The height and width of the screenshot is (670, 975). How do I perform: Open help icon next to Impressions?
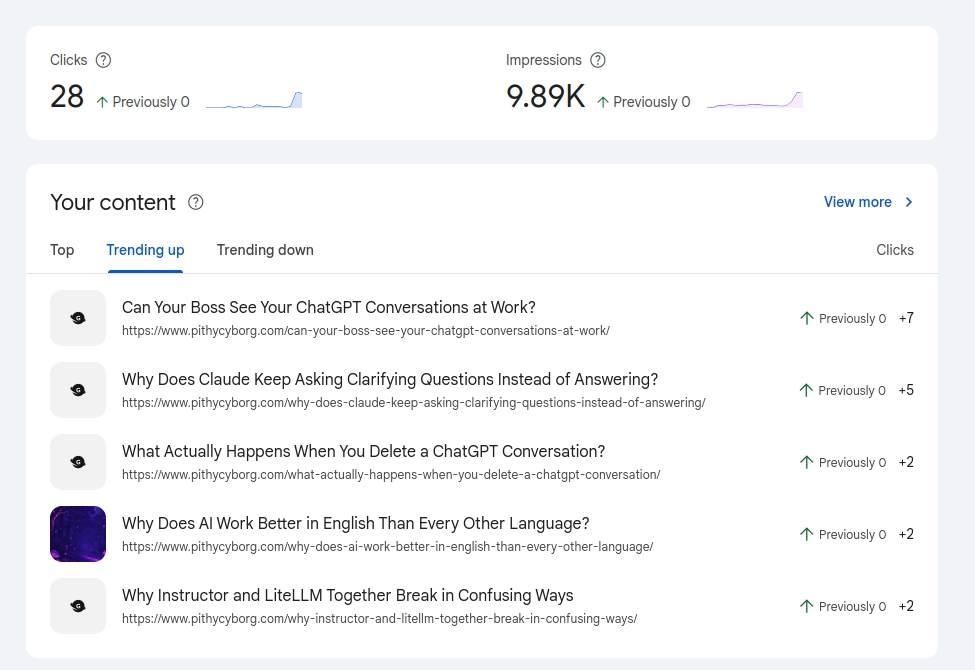click(x=598, y=60)
